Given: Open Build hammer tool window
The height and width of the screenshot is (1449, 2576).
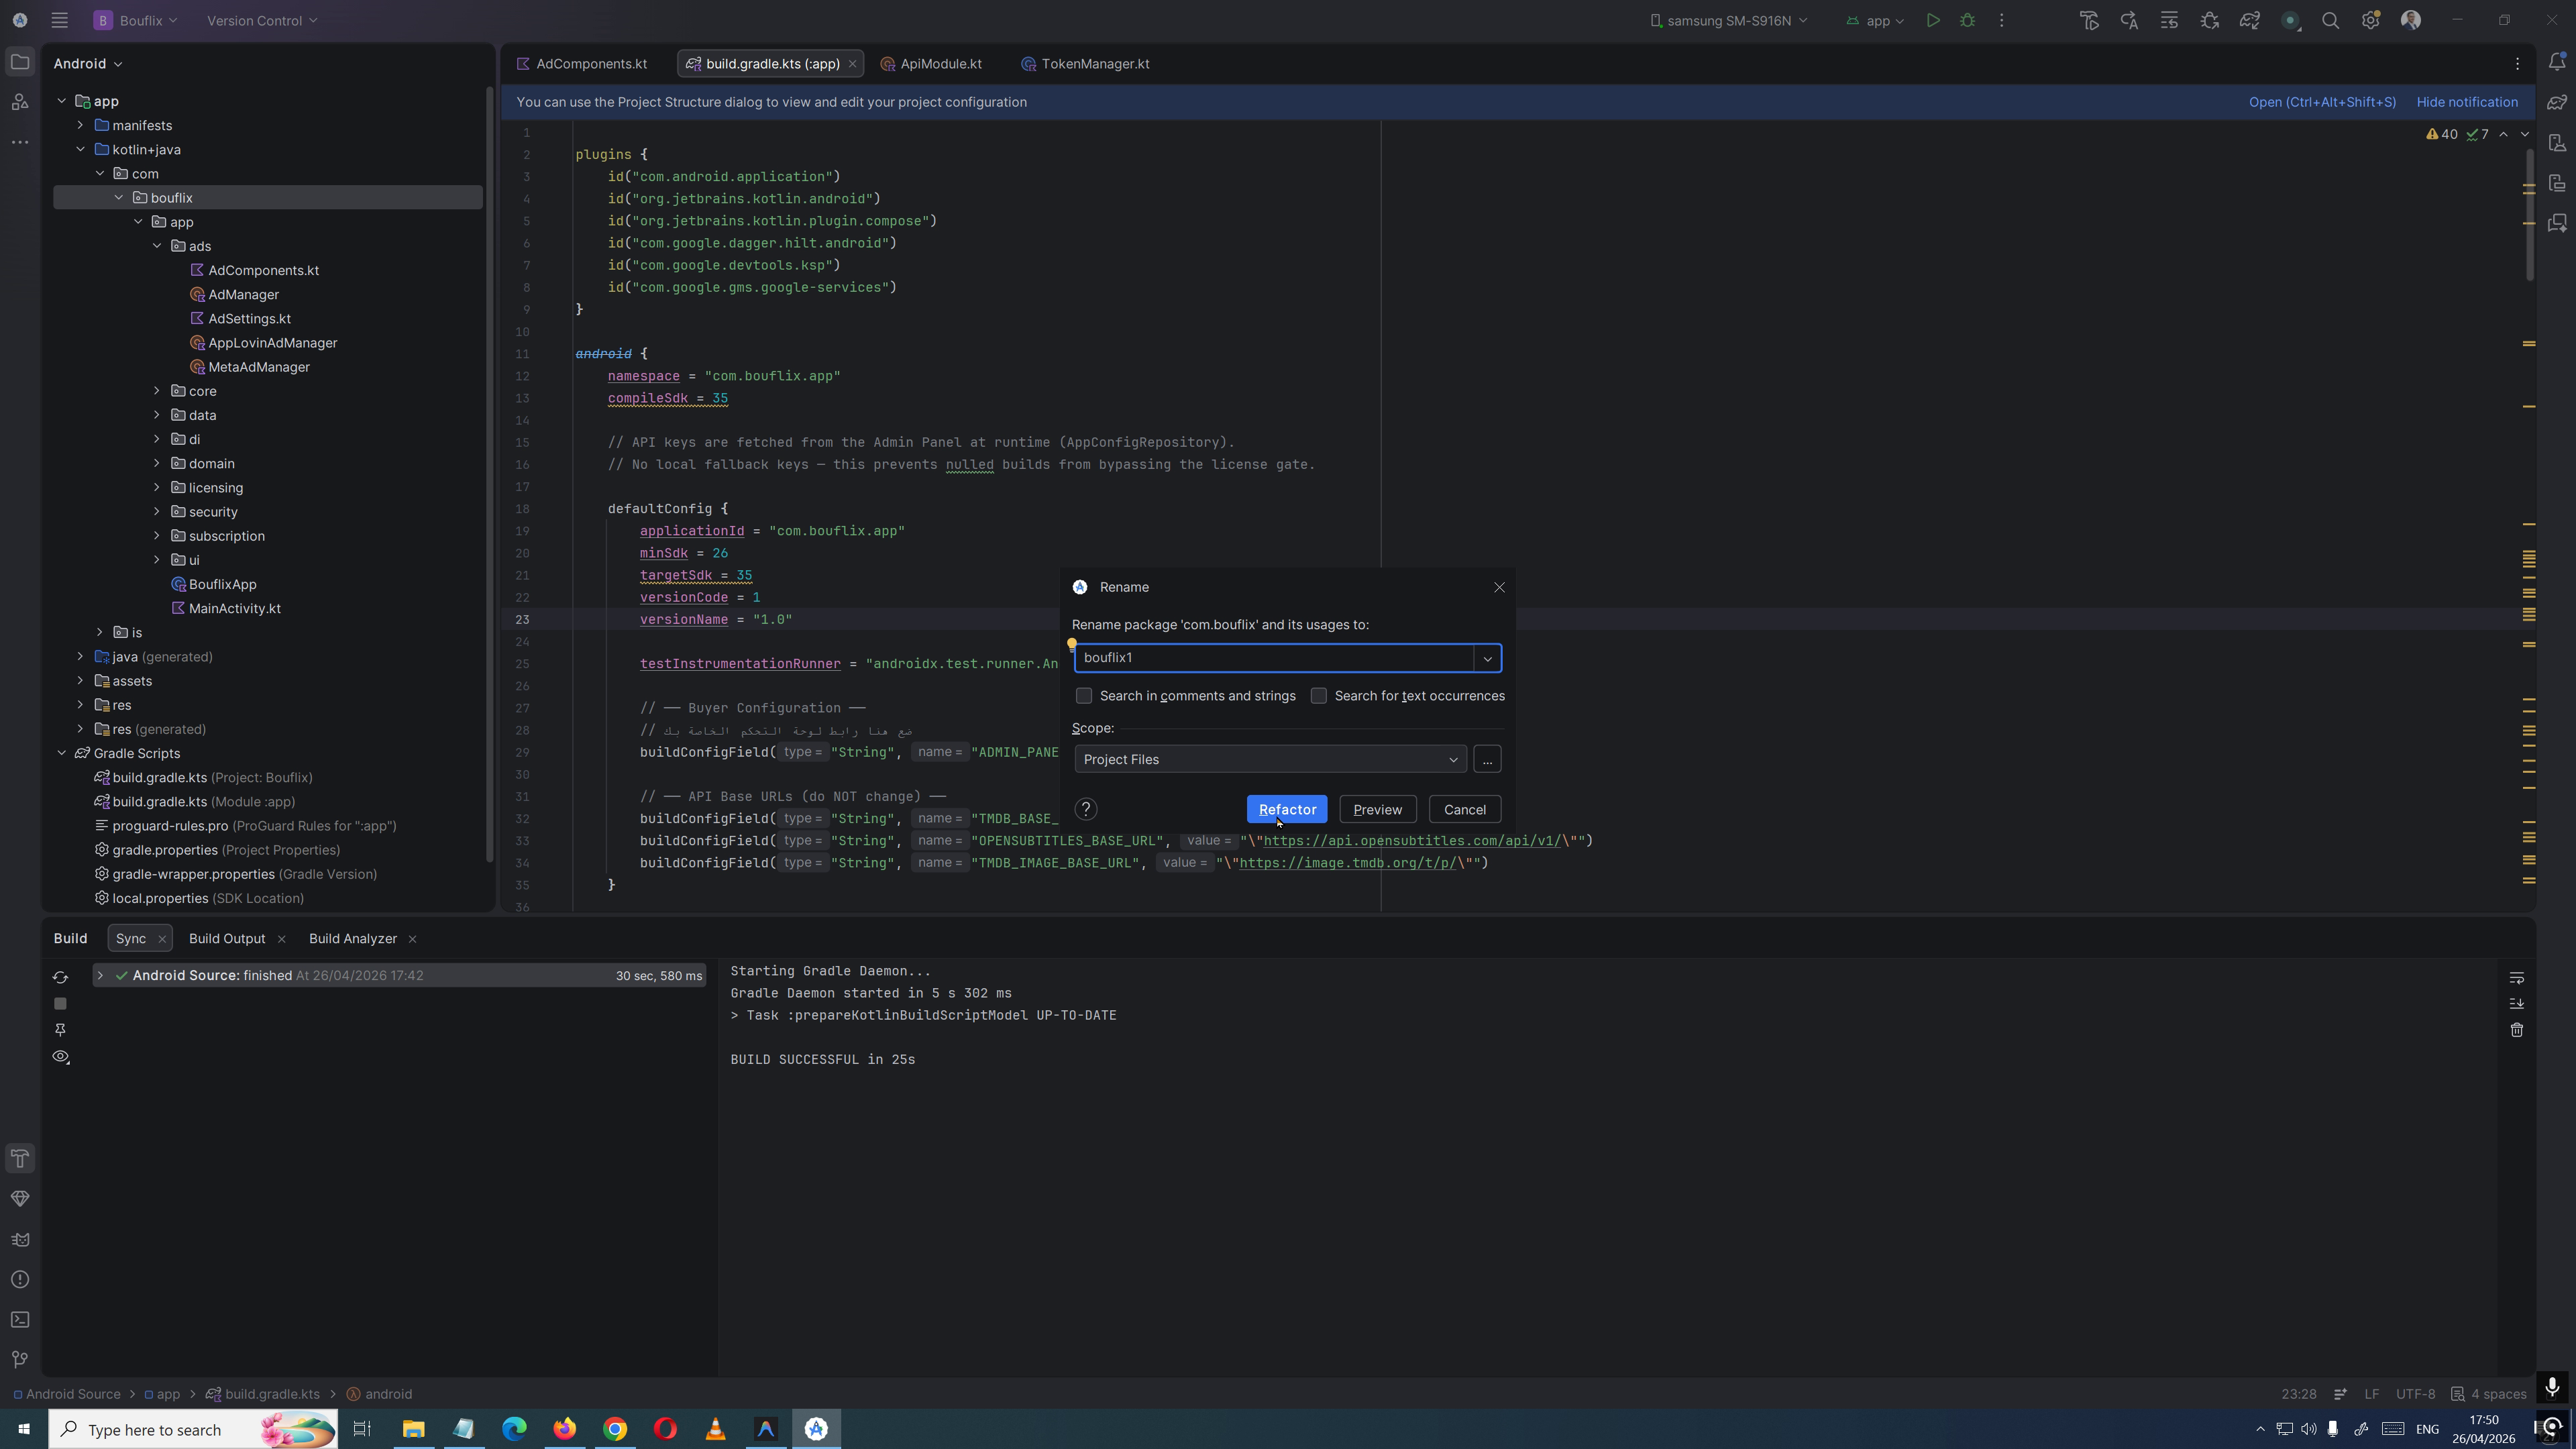Looking at the screenshot, I should click(x=20, y=1158).
